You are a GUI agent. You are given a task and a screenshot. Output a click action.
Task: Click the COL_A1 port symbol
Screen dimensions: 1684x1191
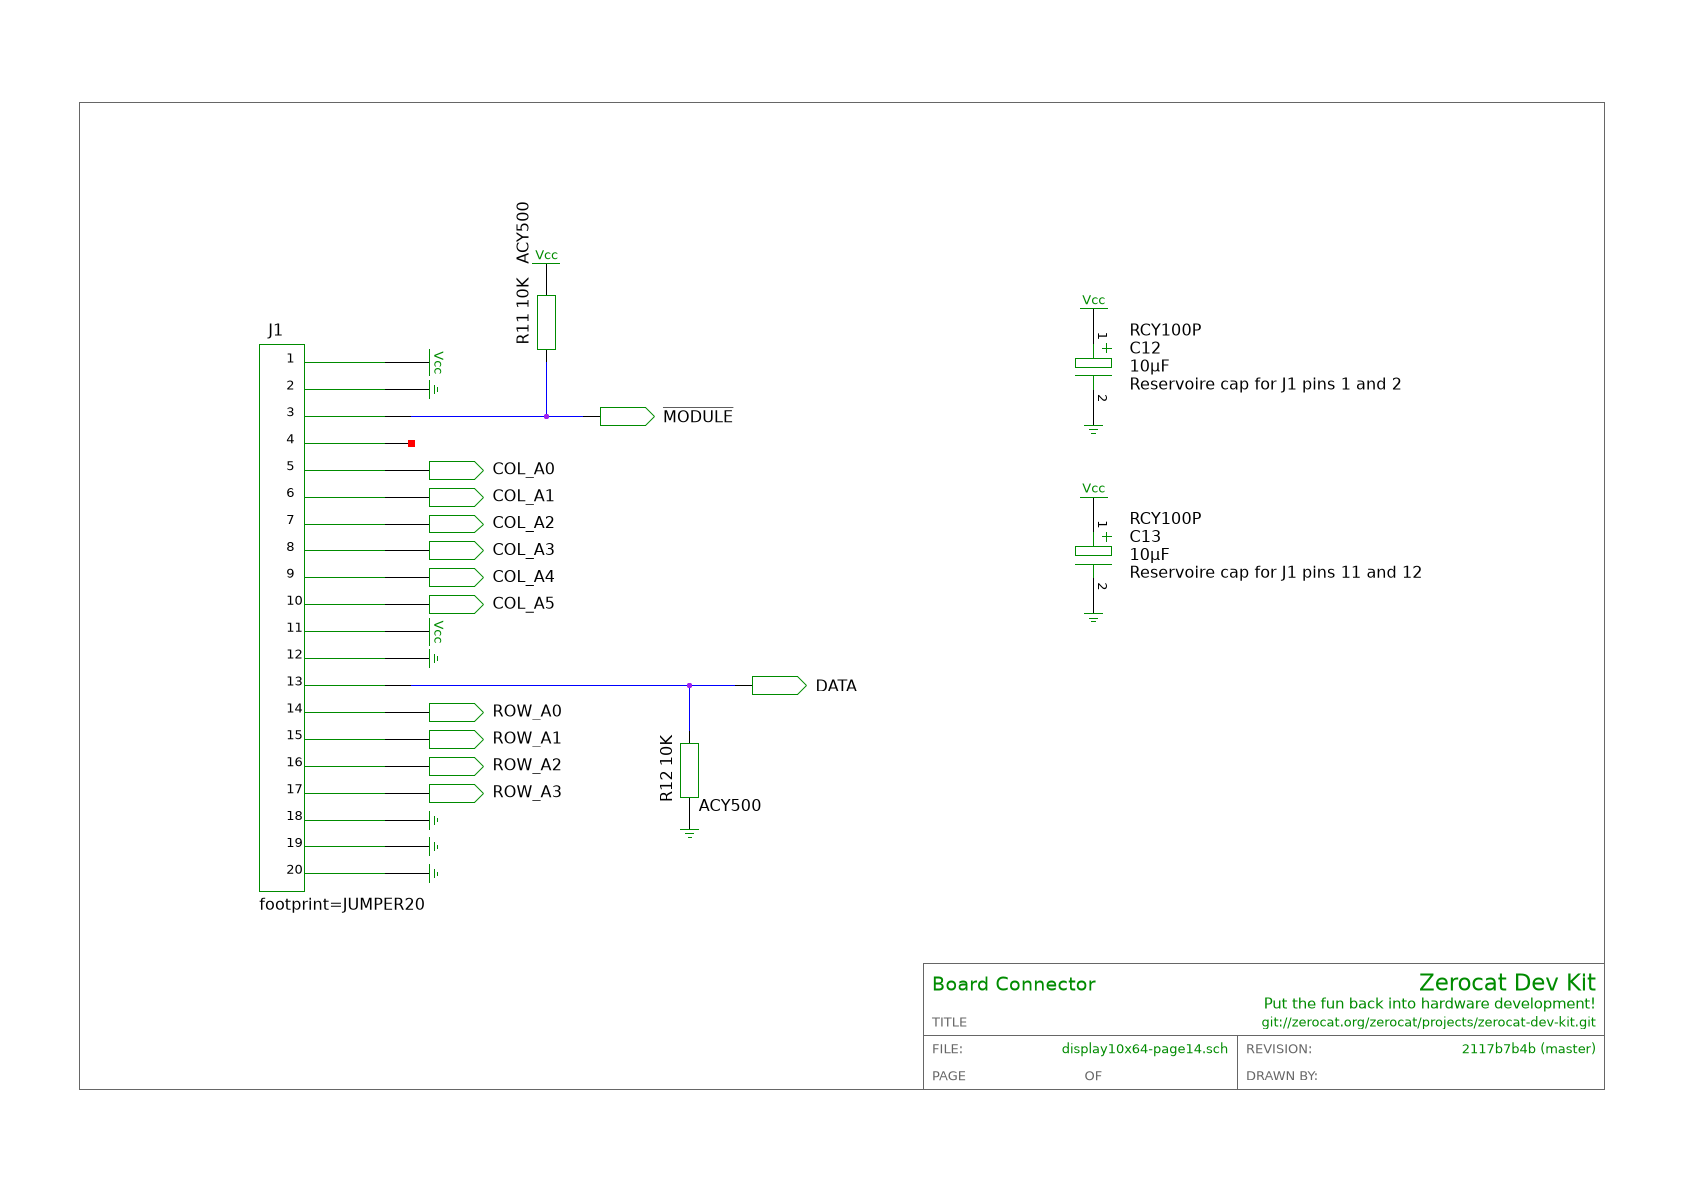point(456,497)
